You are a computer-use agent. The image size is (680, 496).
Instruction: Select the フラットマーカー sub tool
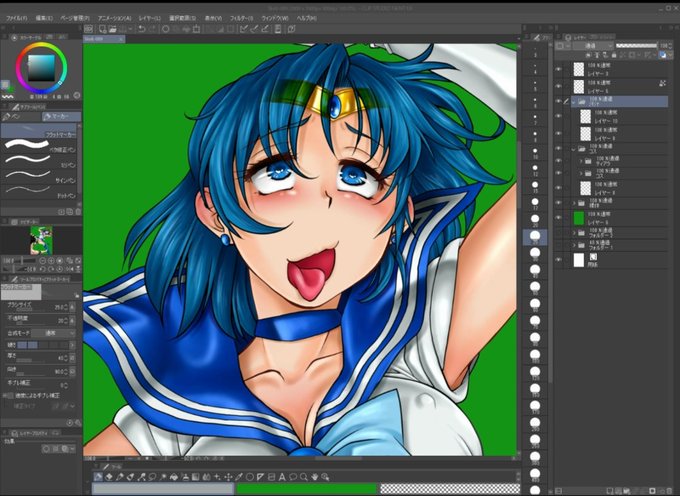pos(39,130)
